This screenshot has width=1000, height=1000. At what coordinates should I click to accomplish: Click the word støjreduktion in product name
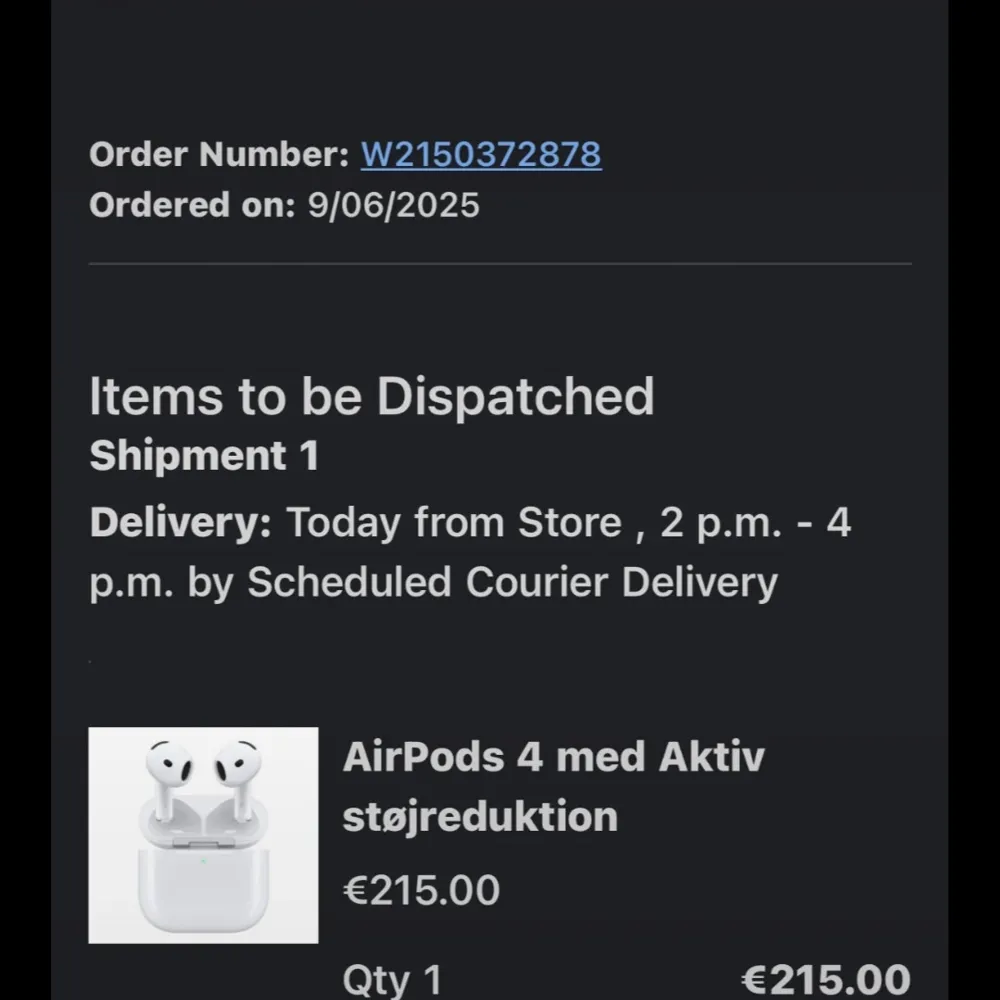pos(480,817)
